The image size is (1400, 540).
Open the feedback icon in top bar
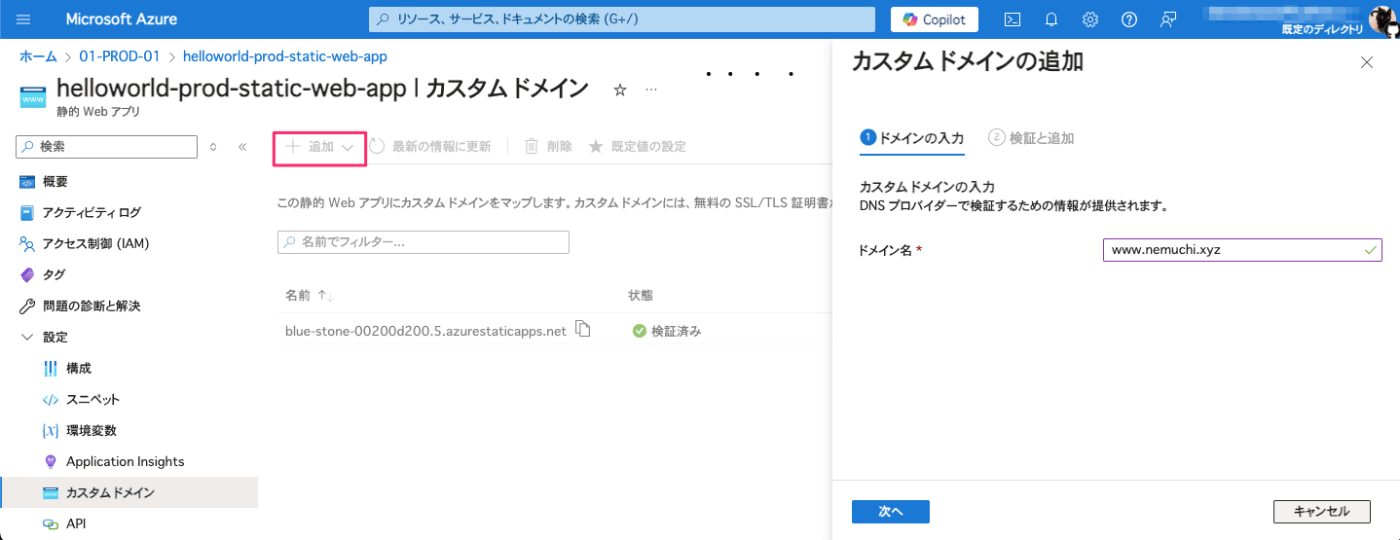pos(1167,19)
